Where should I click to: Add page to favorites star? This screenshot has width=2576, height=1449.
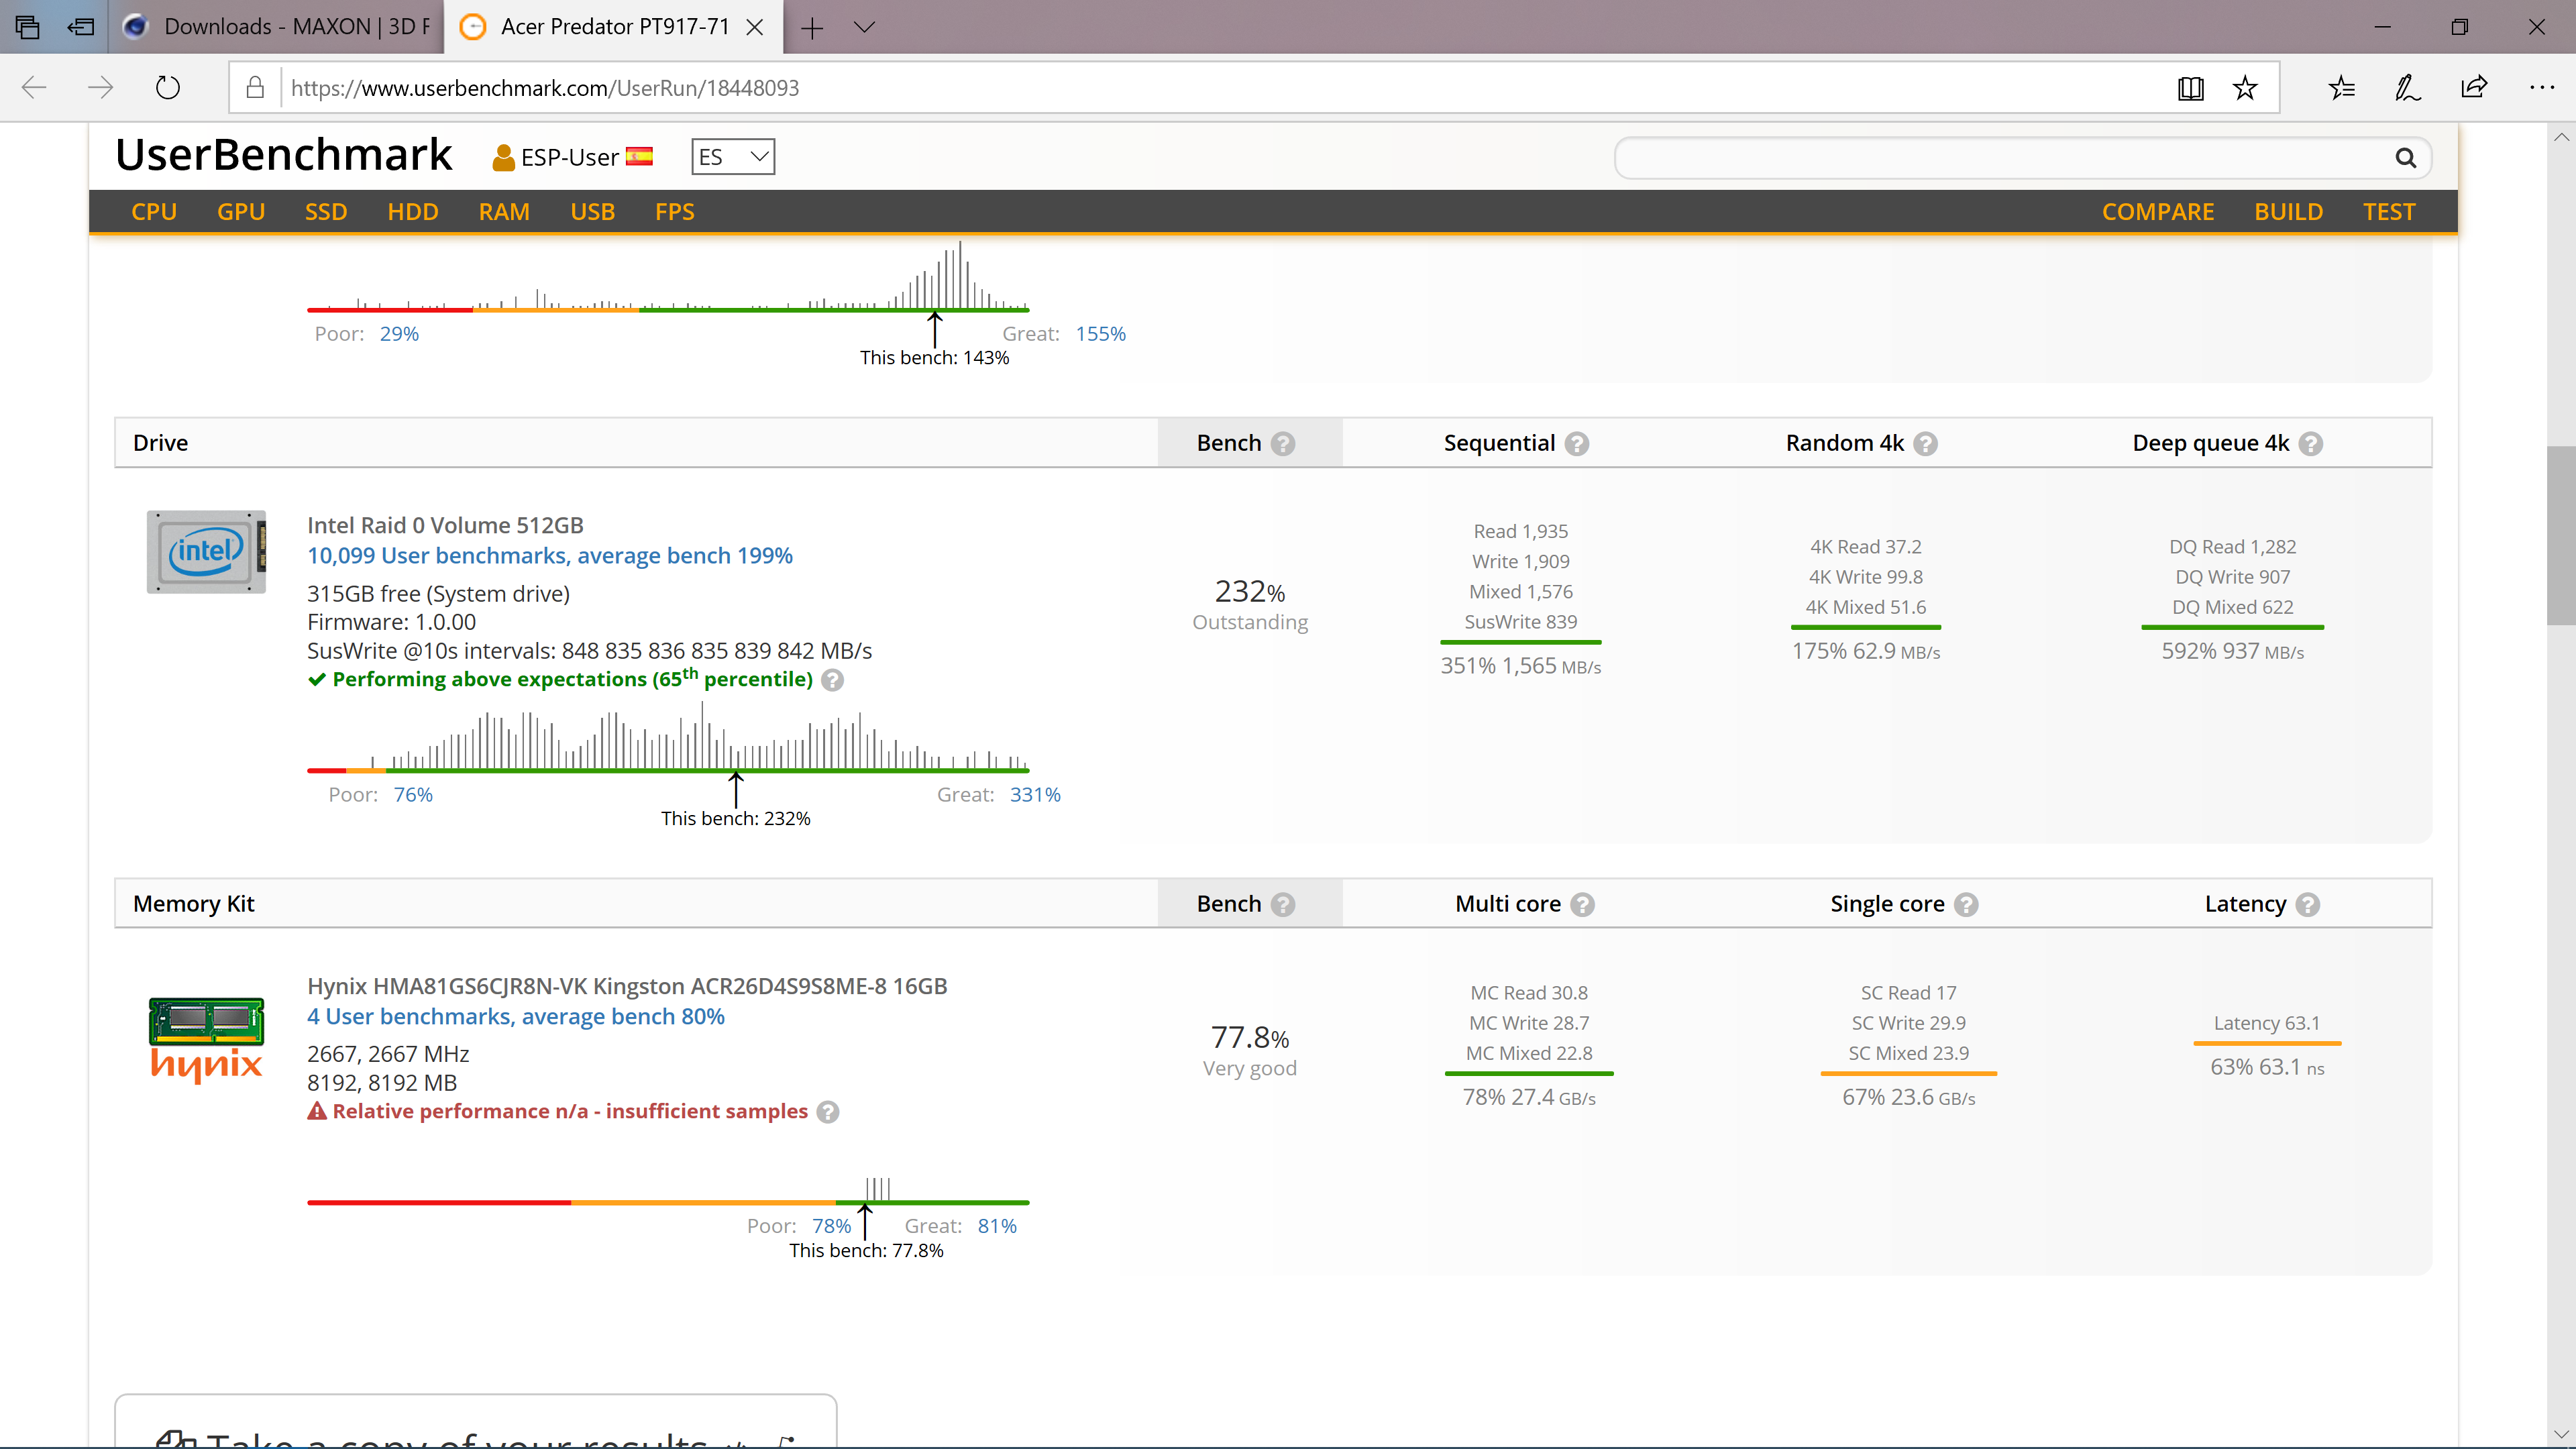(x=2245, y=88)
